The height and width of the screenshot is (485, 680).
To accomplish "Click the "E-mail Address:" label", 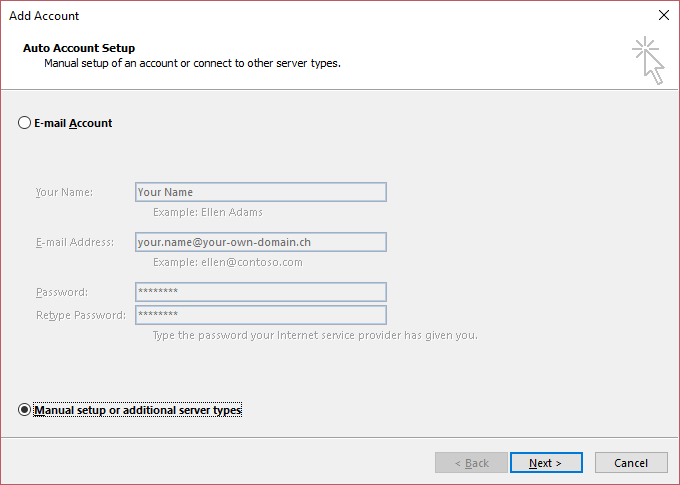I will pos(75,242).
